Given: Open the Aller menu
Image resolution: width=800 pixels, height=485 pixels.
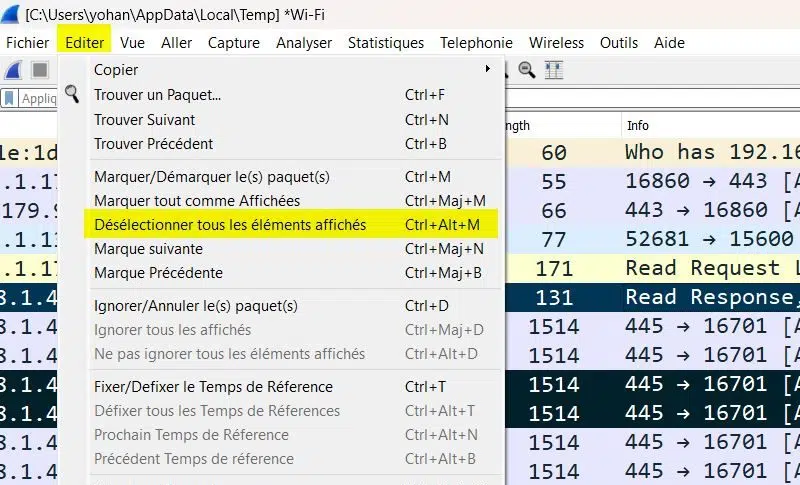Looking at the screenshot, I should (177, 43).
